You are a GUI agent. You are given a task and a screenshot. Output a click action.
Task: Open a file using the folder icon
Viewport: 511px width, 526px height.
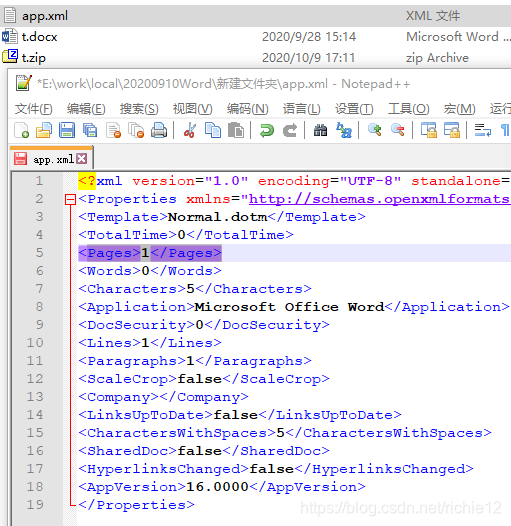point(44,130)
